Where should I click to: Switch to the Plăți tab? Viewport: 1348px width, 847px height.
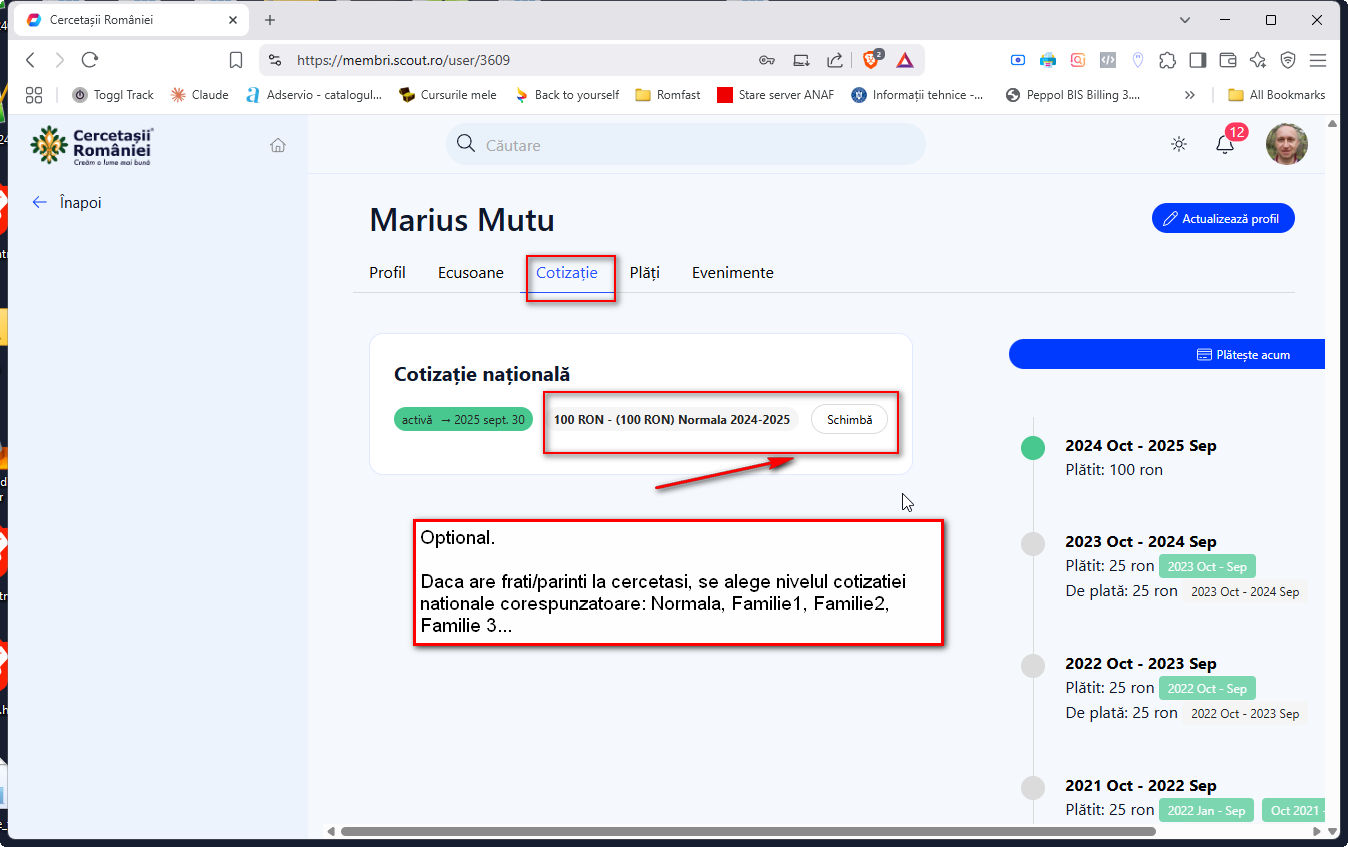[644, 272]
